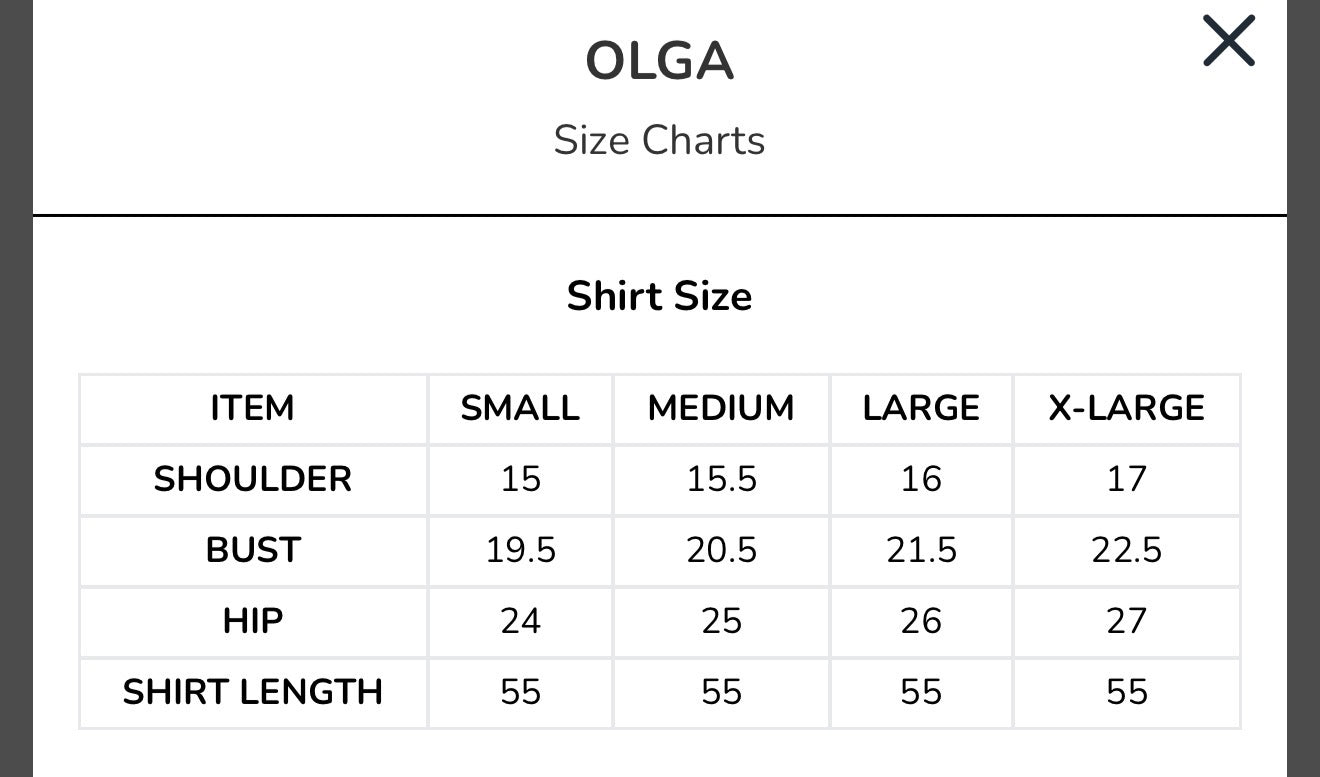
Task: Click the 17 X-Large shoulder value
Action: click(1127, 479)
